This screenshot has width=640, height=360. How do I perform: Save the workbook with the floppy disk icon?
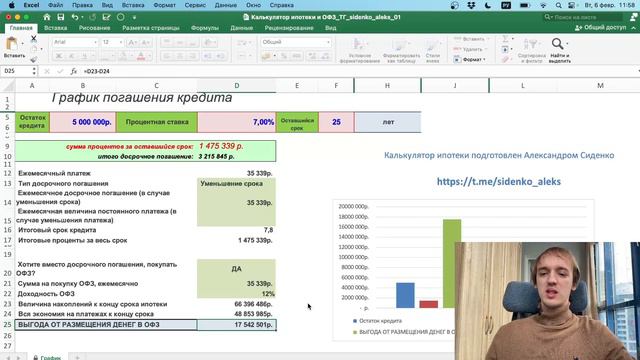(x=61, y=17)
